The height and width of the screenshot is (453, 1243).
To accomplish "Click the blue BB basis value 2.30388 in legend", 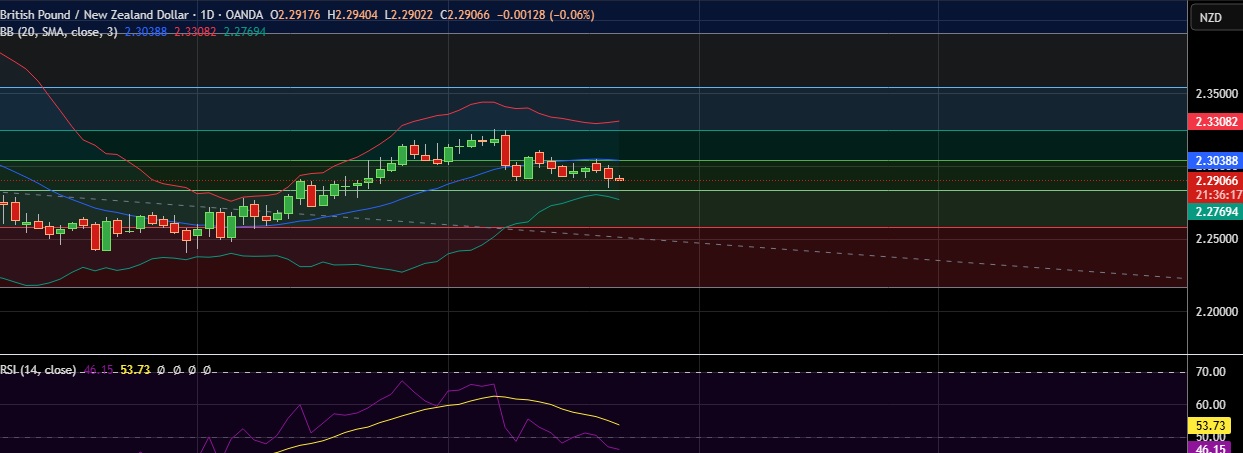I will 146,32.
